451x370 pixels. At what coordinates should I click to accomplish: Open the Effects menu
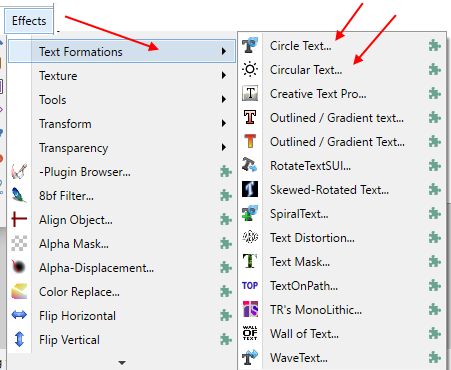29,21
